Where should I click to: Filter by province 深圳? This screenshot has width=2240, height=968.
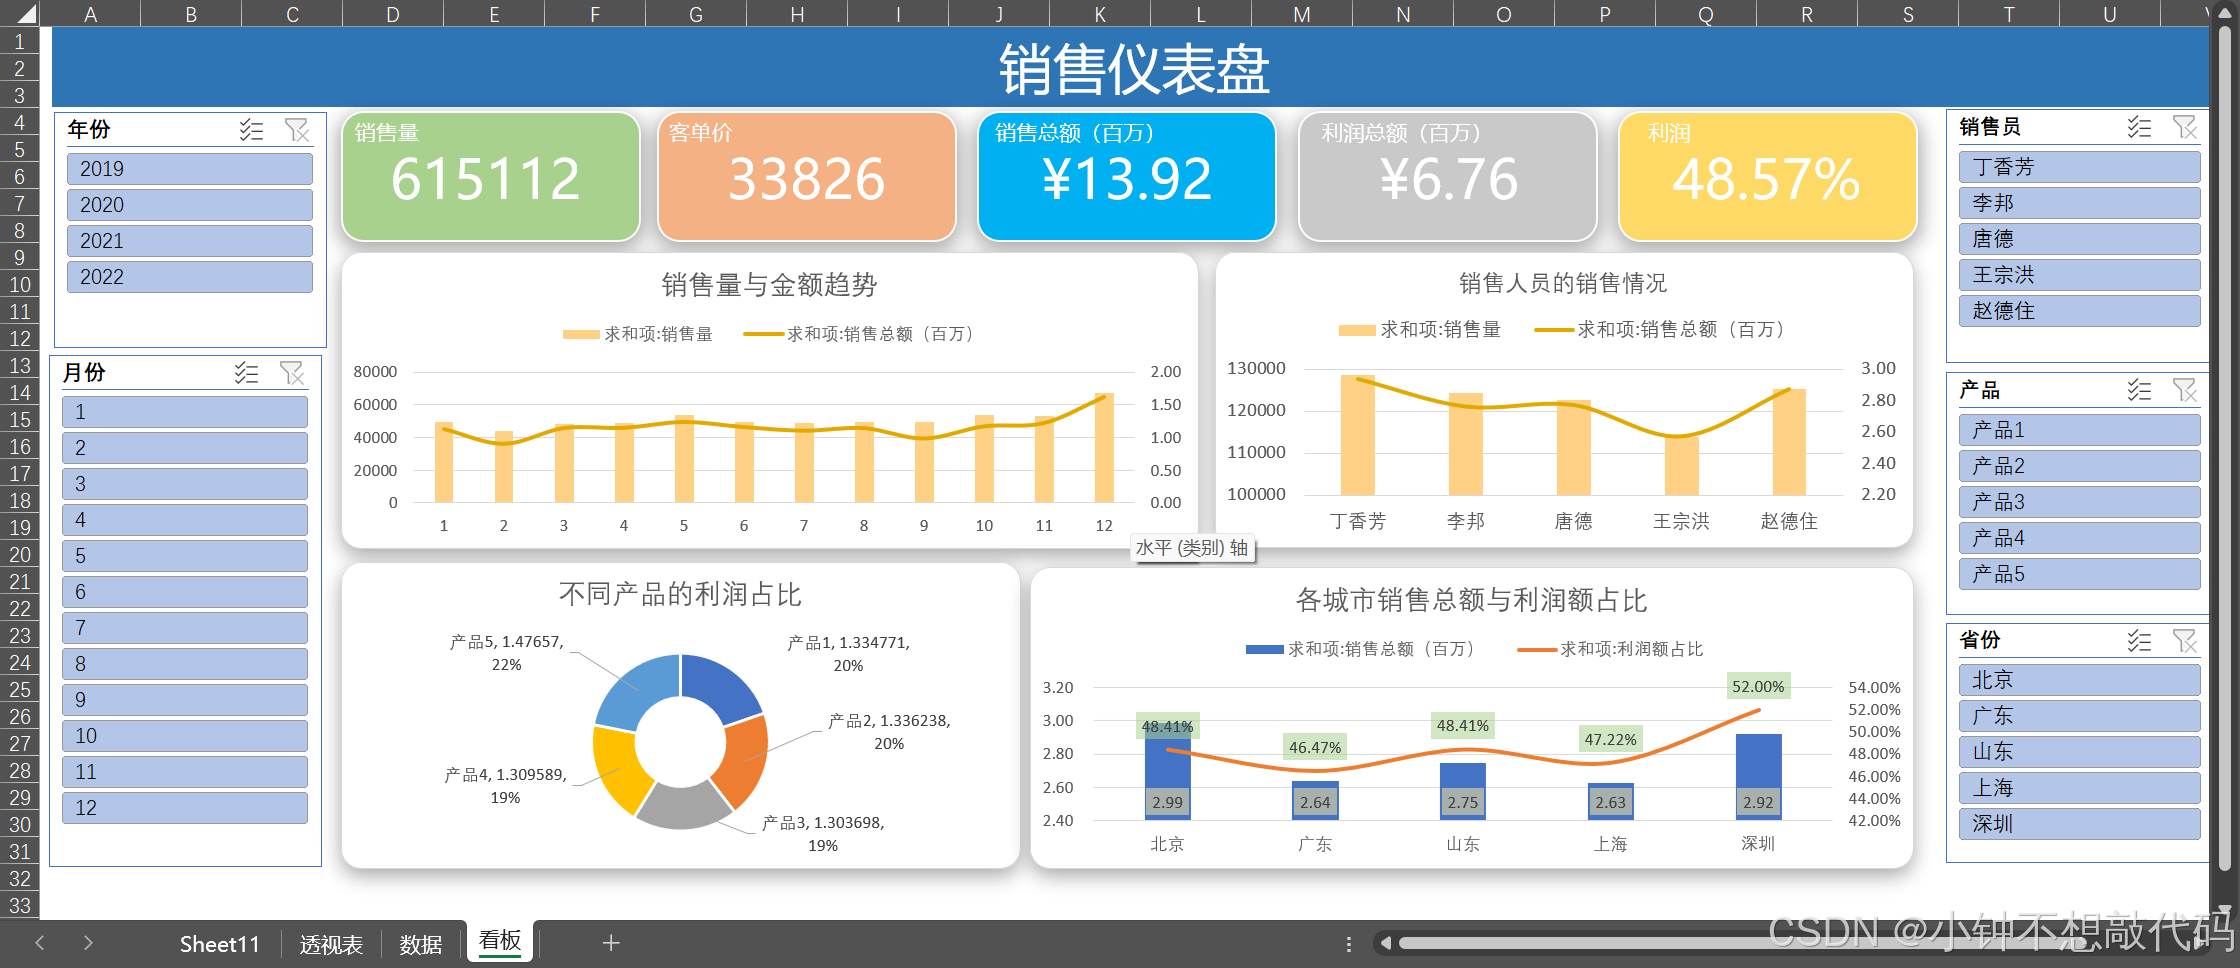tap(2080, 824)
